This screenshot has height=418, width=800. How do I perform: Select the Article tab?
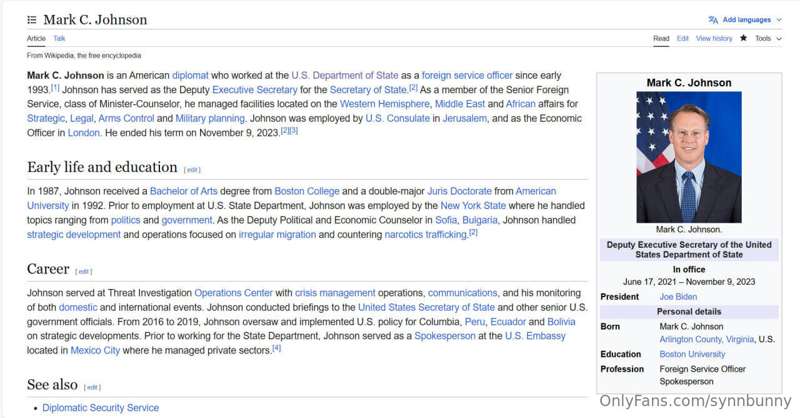coord(36,38)
